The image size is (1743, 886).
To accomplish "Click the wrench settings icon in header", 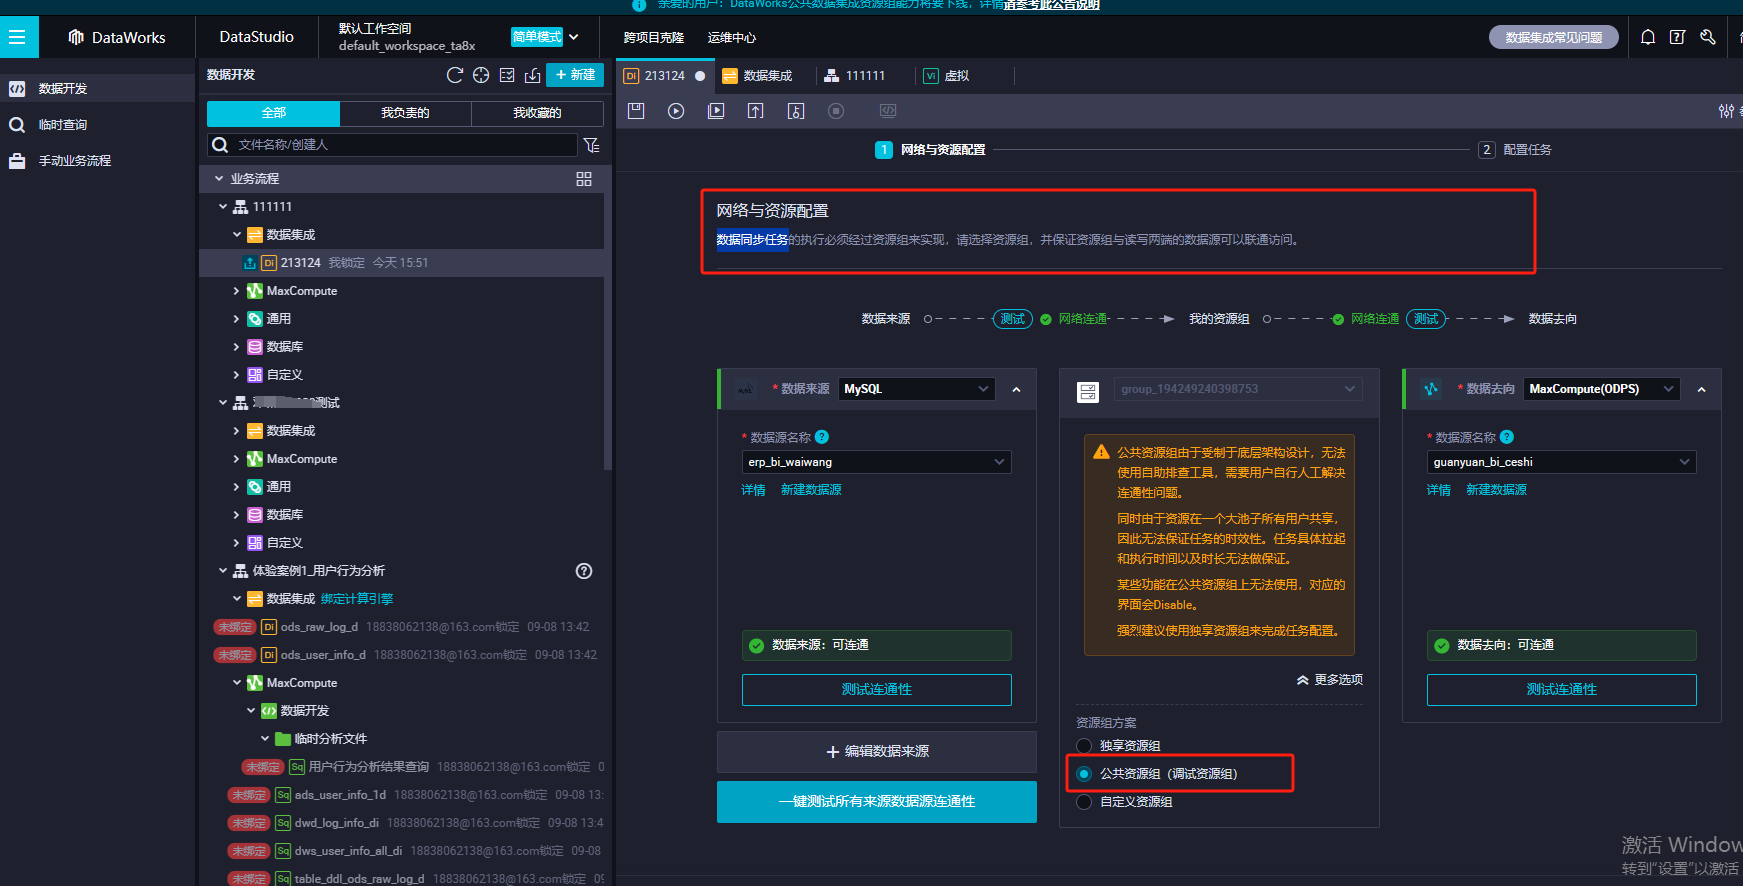I will tap(1708, 37).
